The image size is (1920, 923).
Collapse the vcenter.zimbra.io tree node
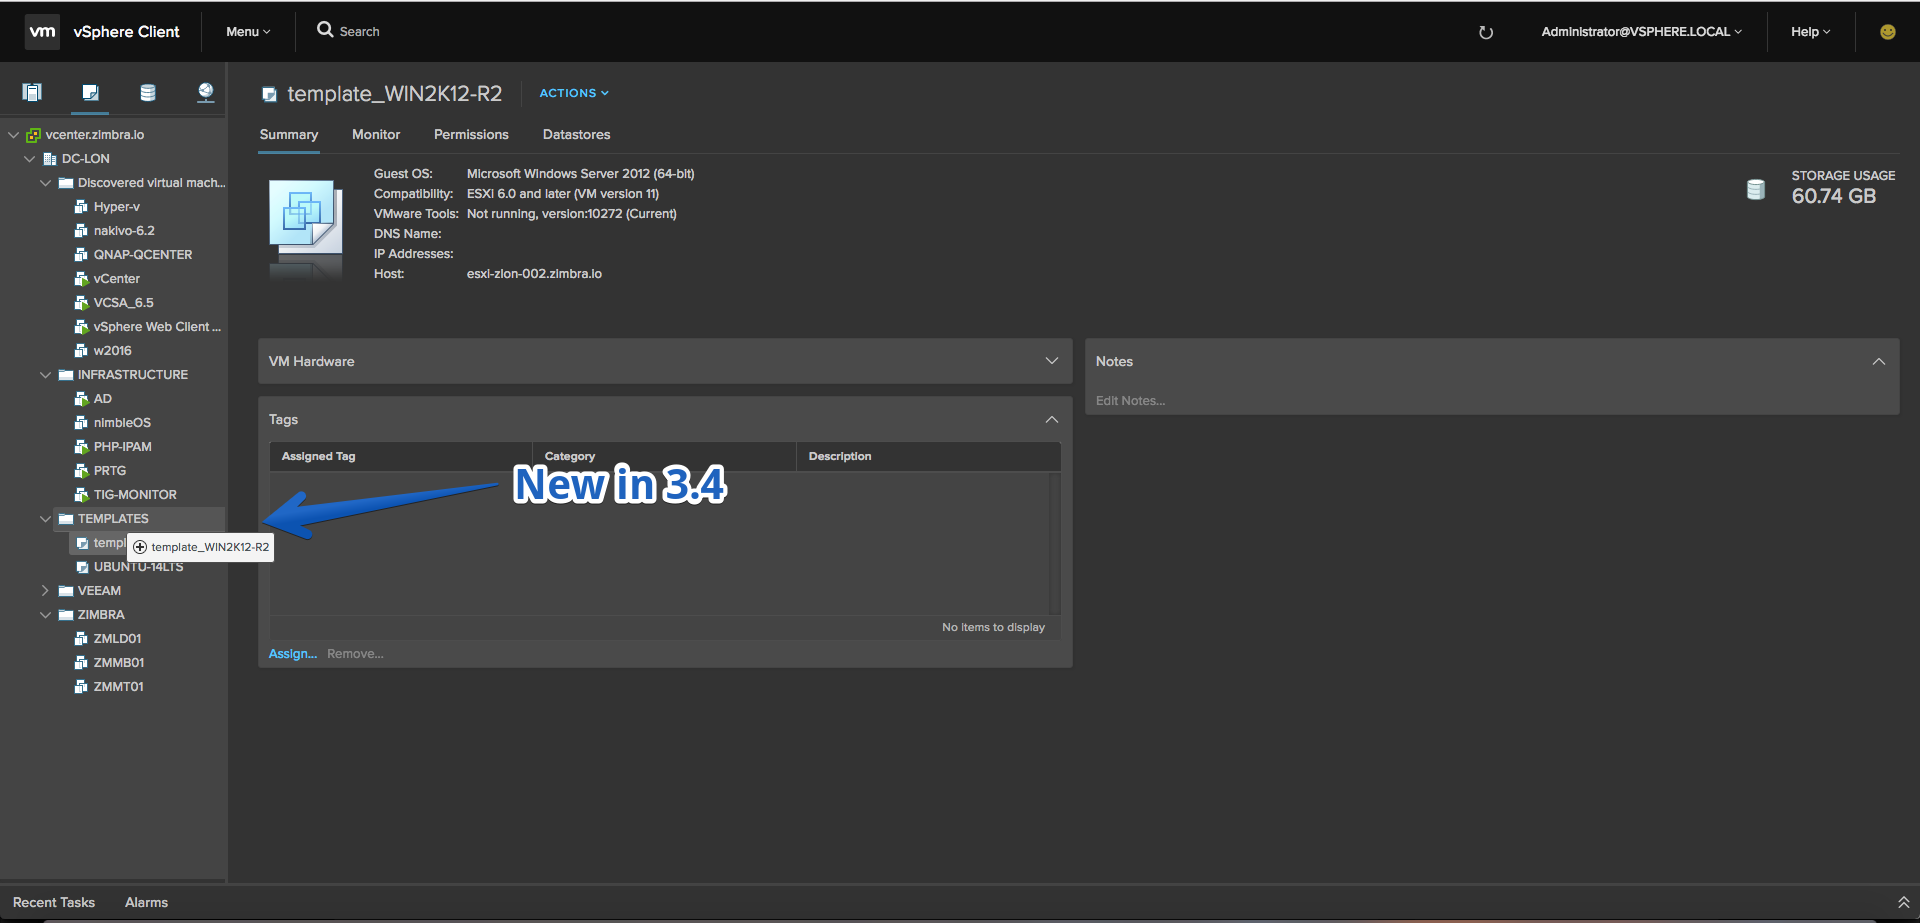(x=14, y=135)
